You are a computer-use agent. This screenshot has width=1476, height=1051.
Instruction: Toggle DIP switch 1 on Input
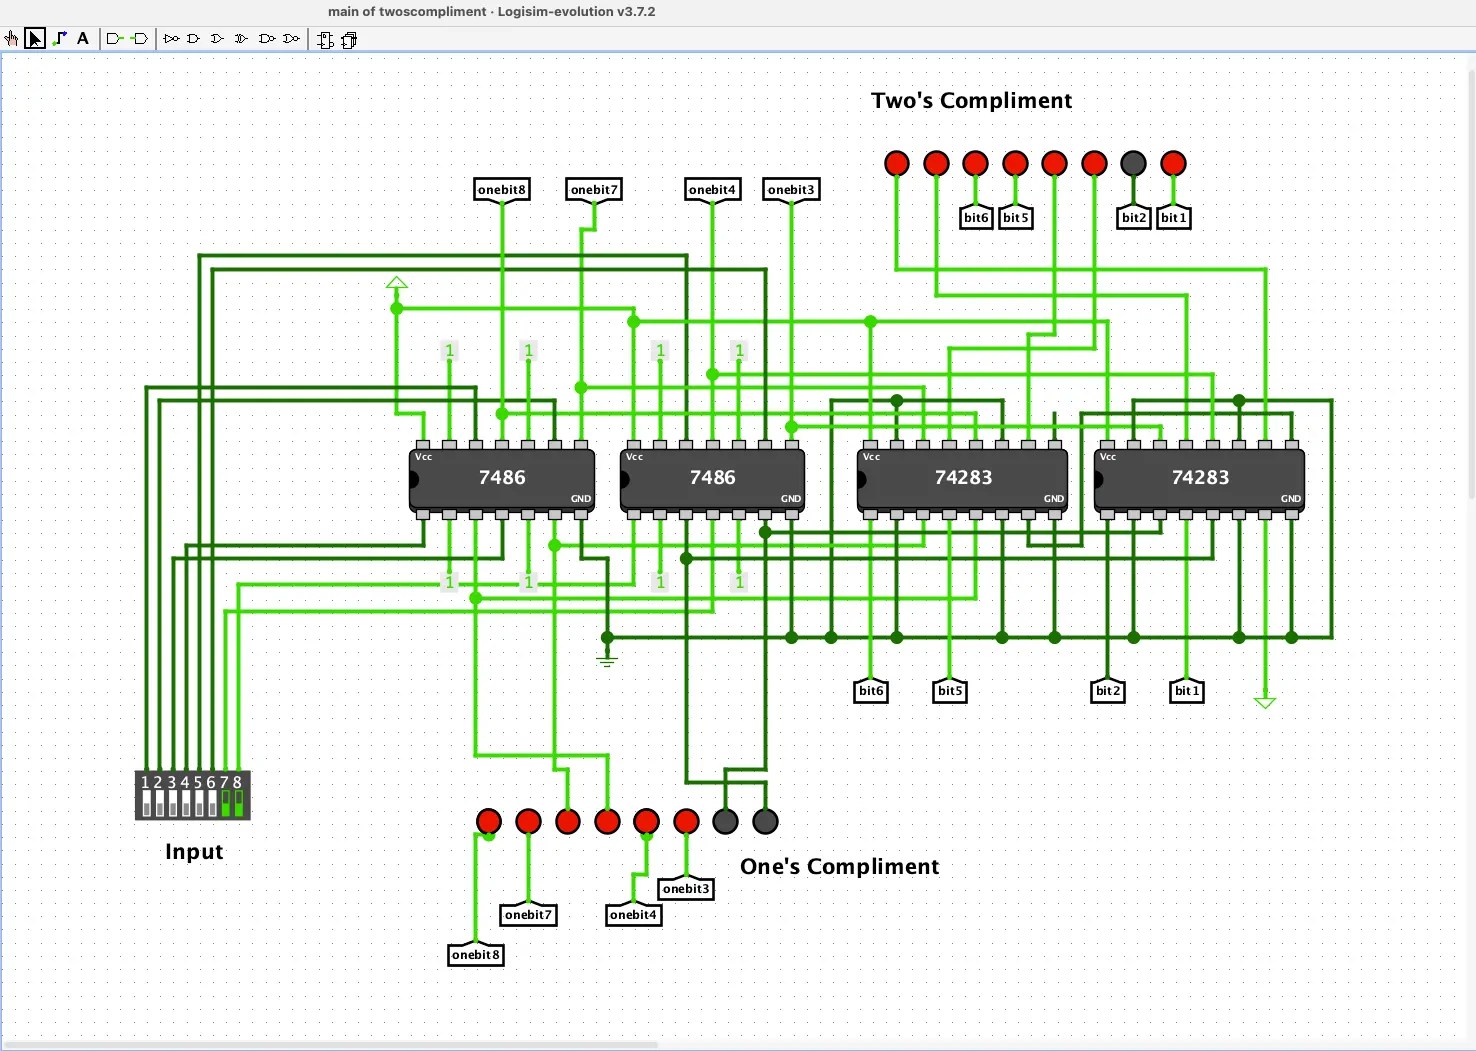pos(146,802)
